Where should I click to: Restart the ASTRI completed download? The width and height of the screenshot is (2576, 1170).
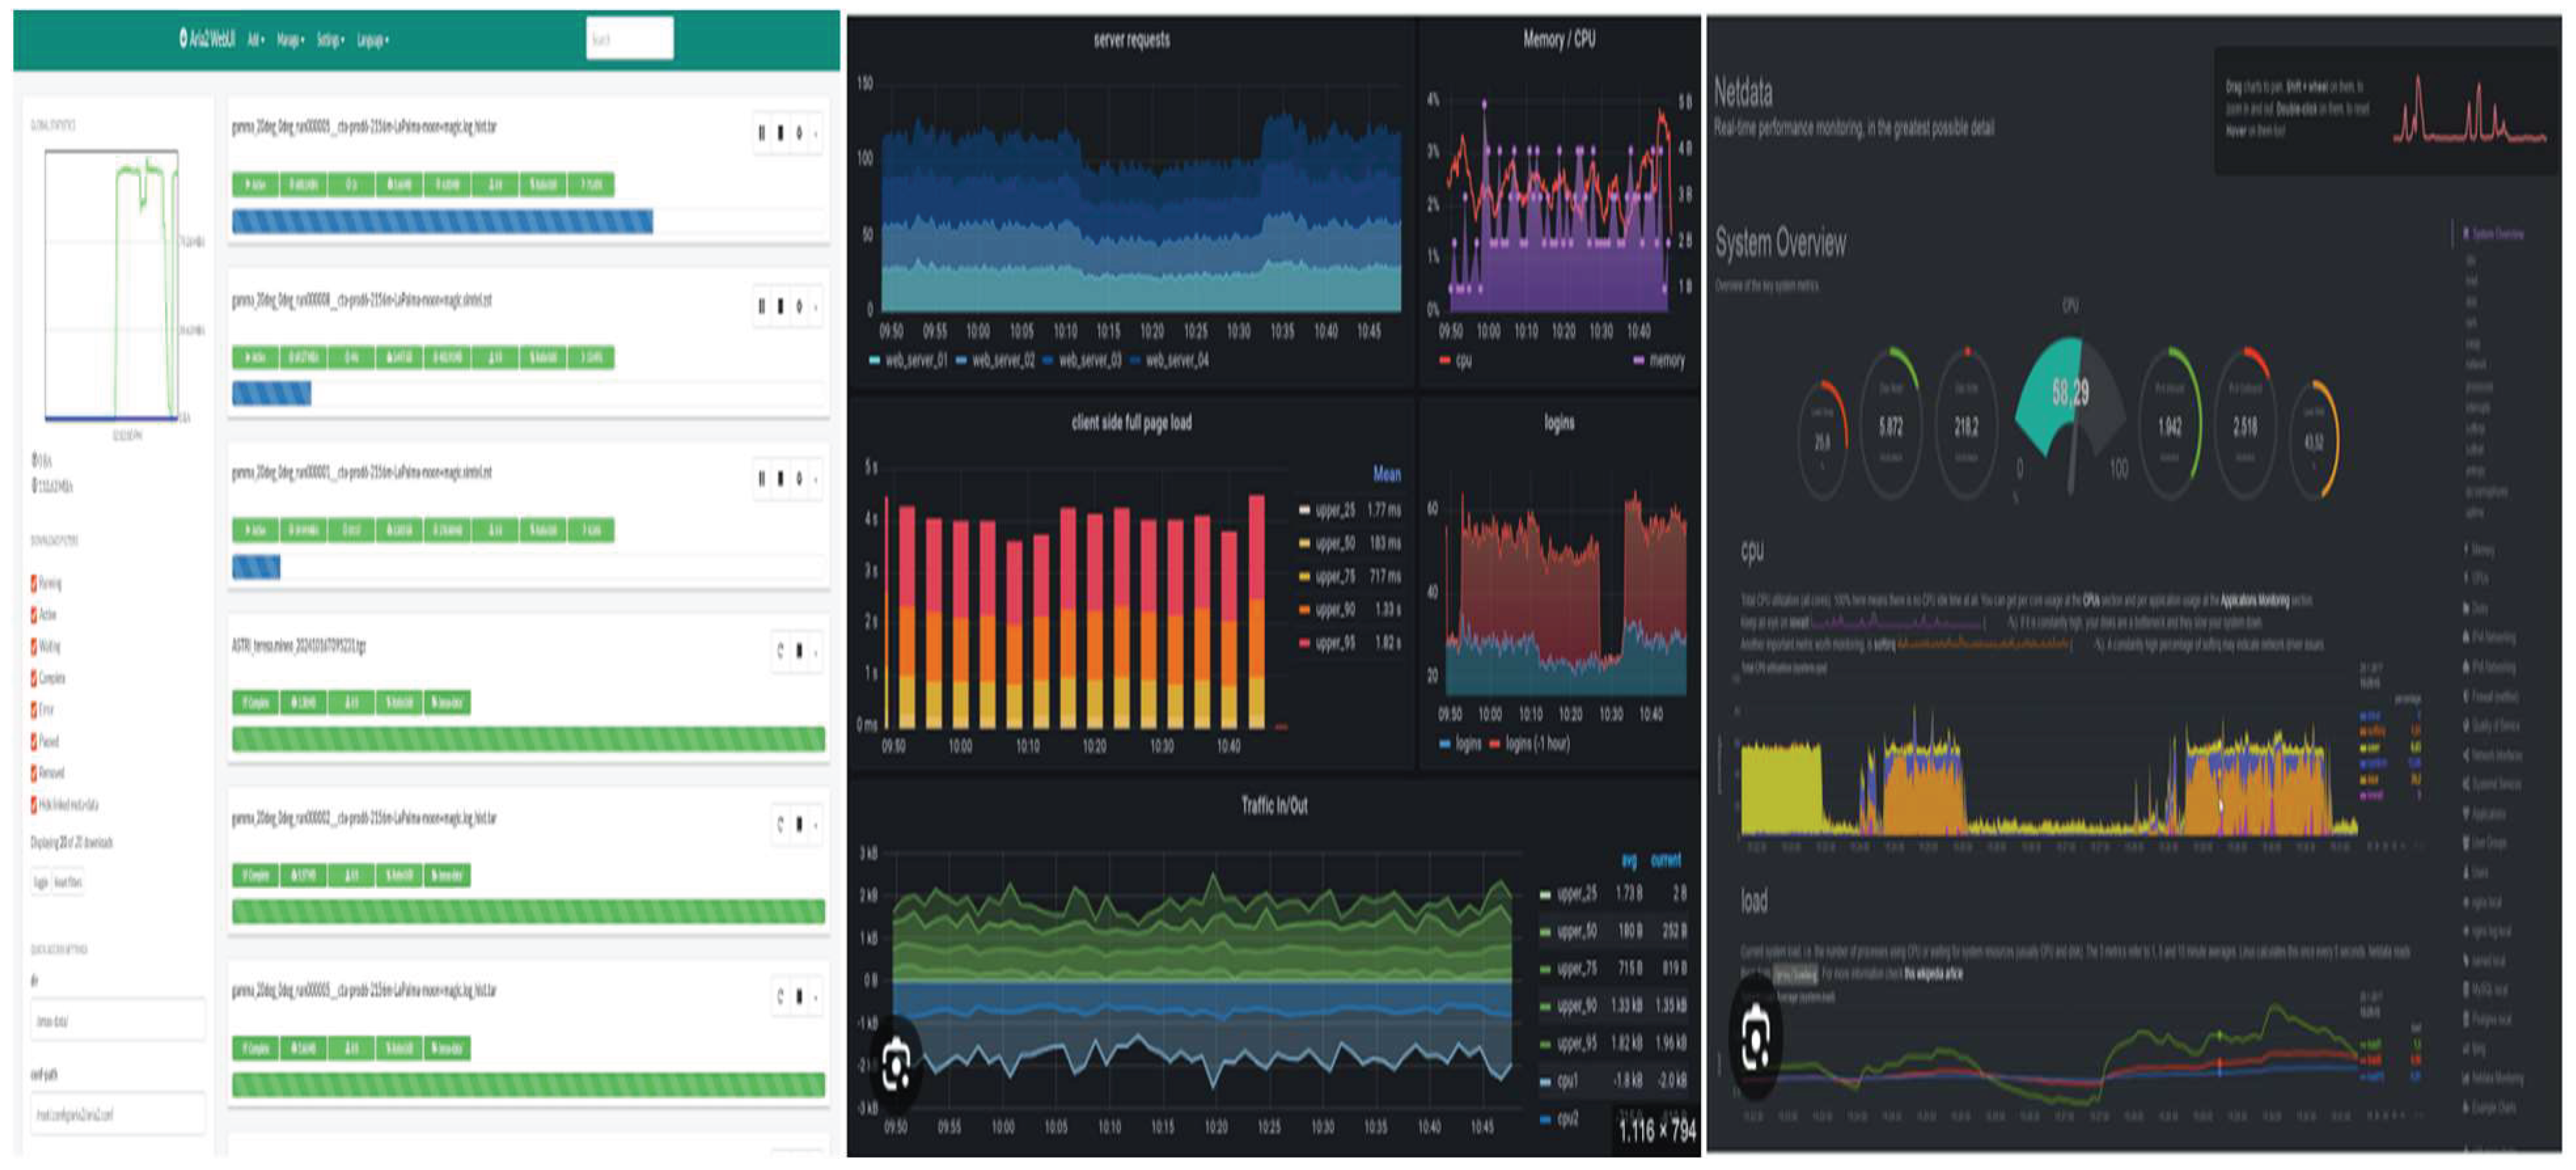point(780,652)
